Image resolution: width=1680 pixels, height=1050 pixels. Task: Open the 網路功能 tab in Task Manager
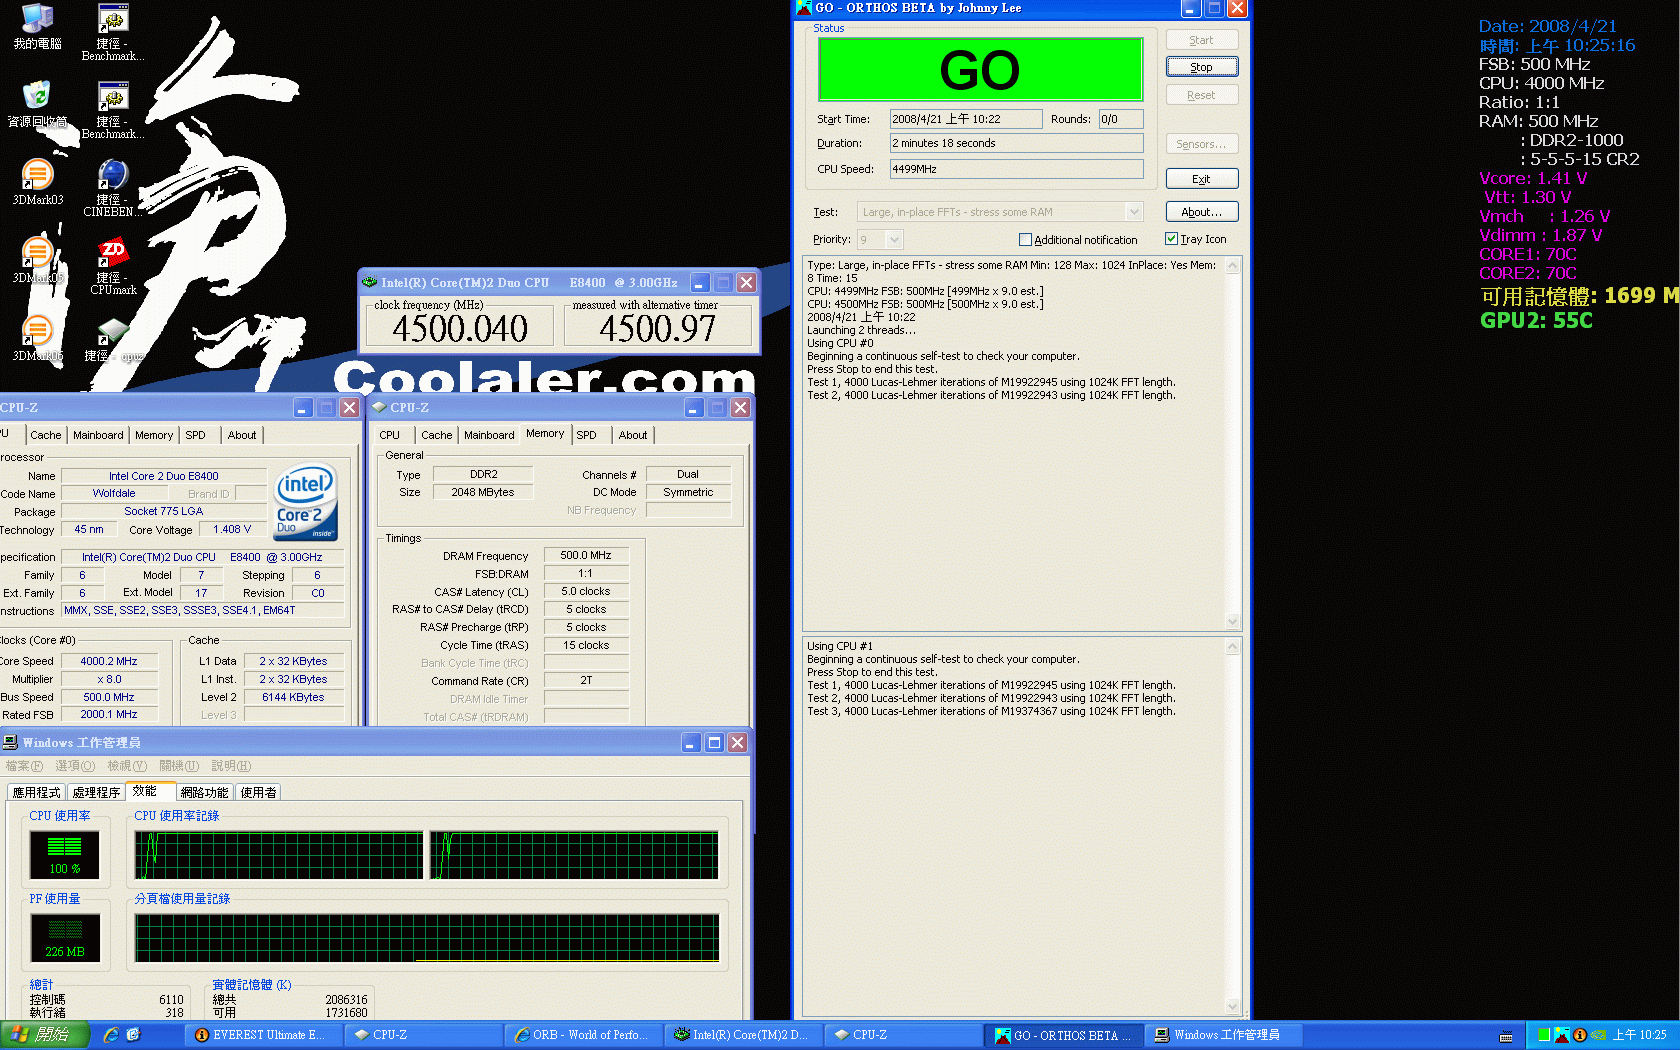[205, 792]
